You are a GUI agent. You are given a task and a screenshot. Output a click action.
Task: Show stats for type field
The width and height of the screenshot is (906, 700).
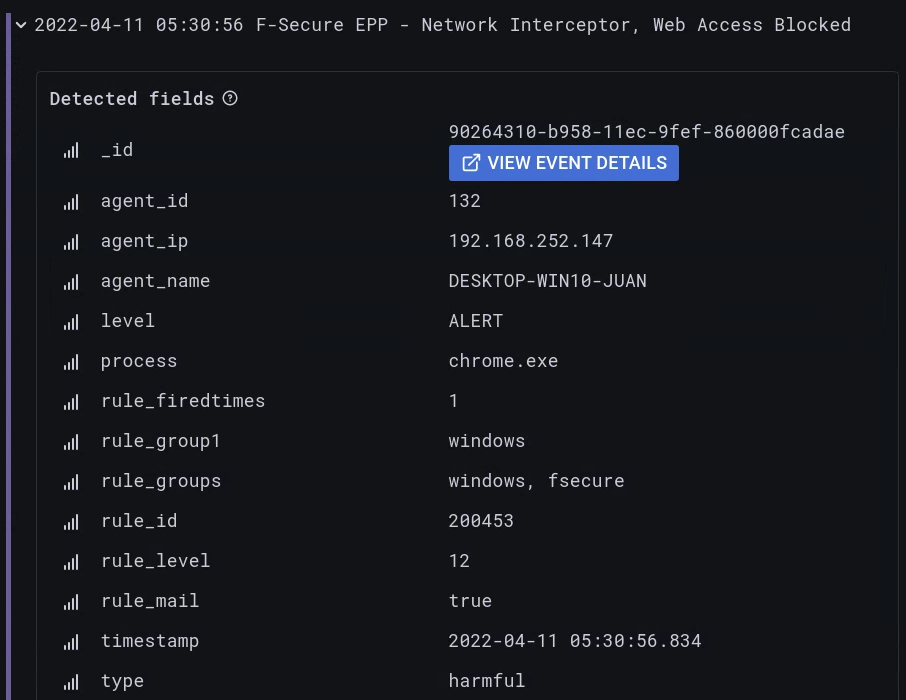(x=71, y=682)
